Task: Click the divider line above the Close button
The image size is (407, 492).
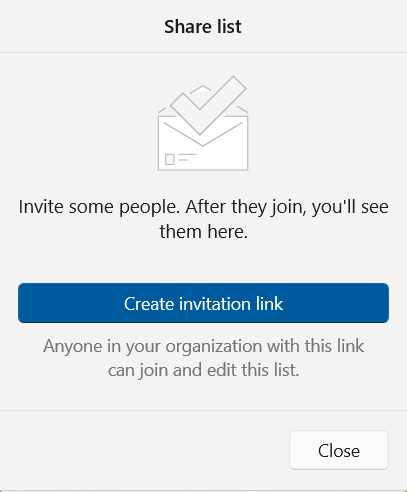Action: [x=203, y=410]
